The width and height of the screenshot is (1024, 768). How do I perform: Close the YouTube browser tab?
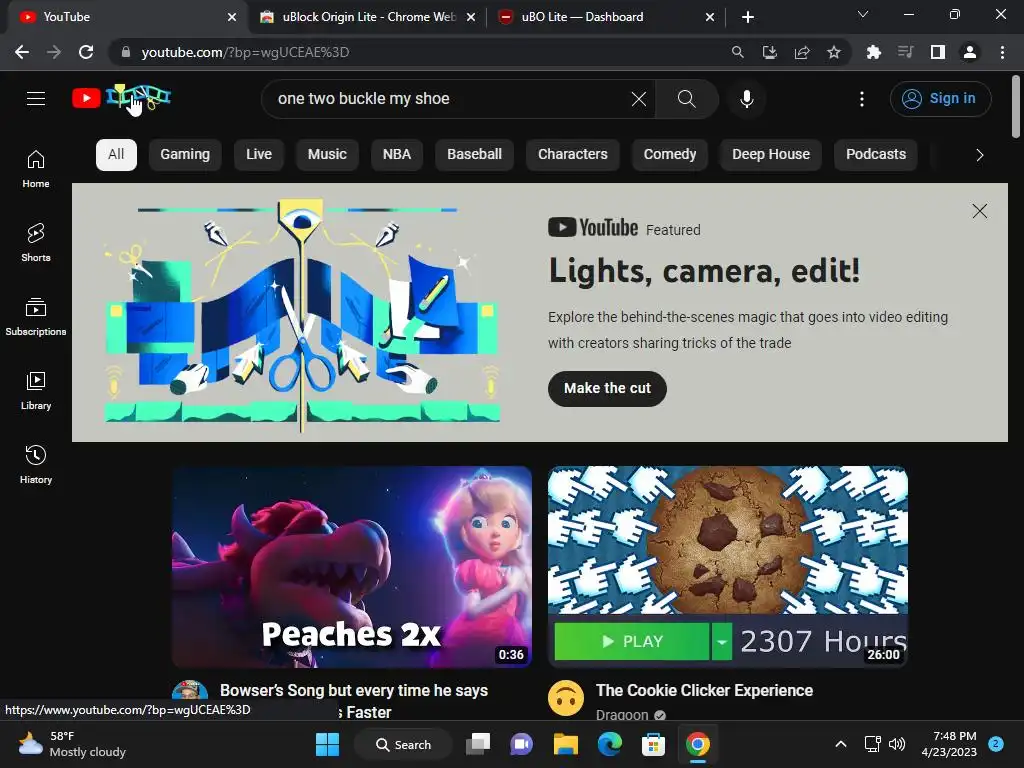232,18
